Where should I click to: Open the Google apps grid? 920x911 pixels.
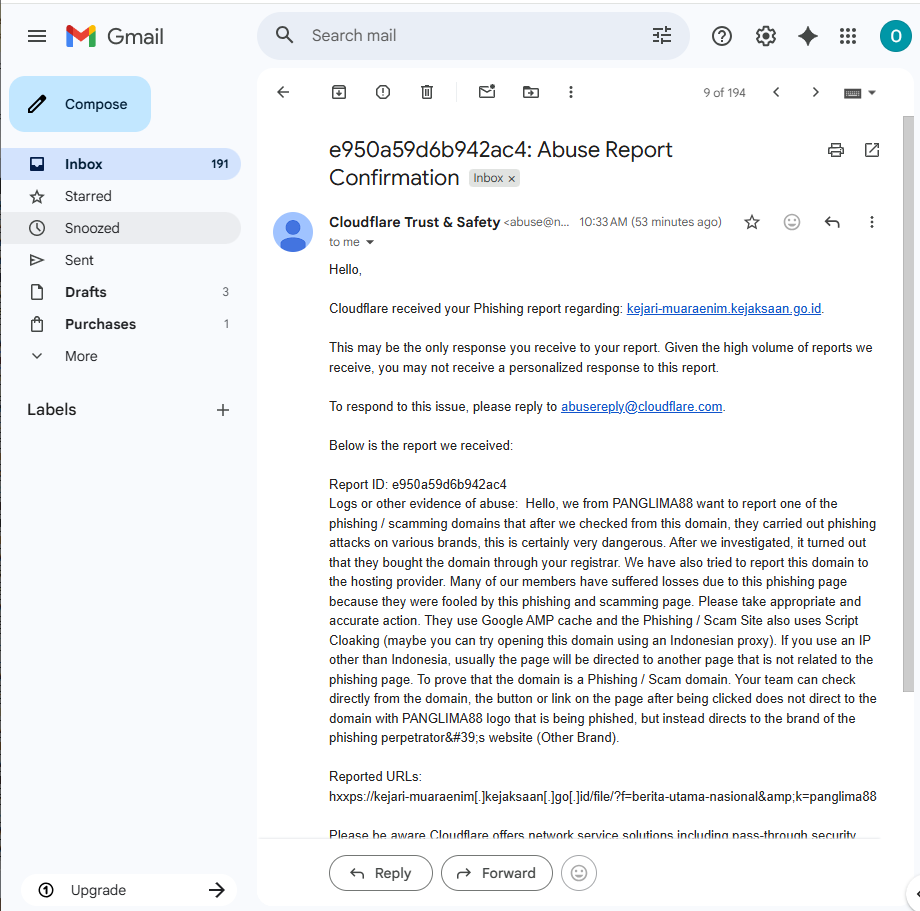(x=848, y=36)
